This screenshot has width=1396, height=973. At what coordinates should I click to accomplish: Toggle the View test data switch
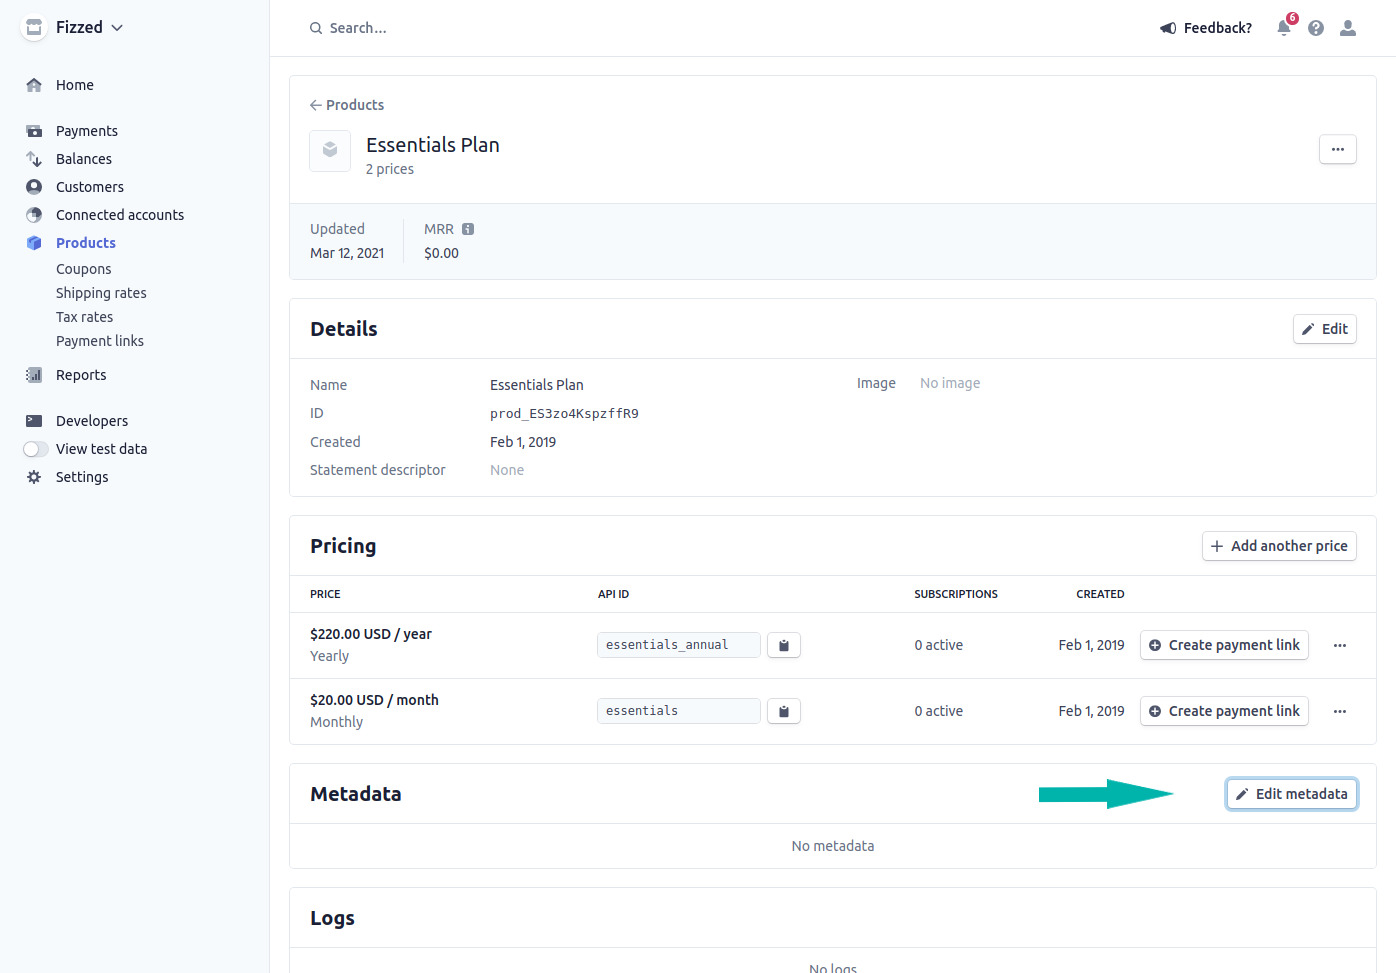coord(36,449)
